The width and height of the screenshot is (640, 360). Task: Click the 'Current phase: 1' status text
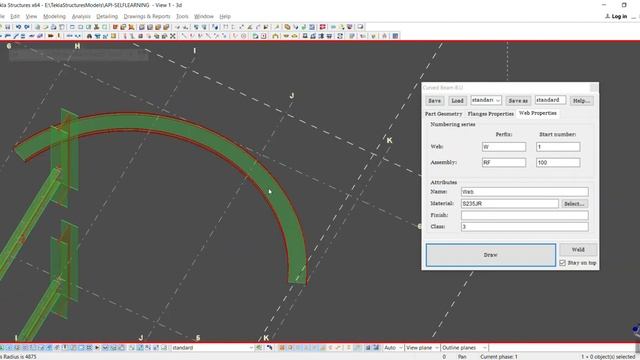[499, 357]
